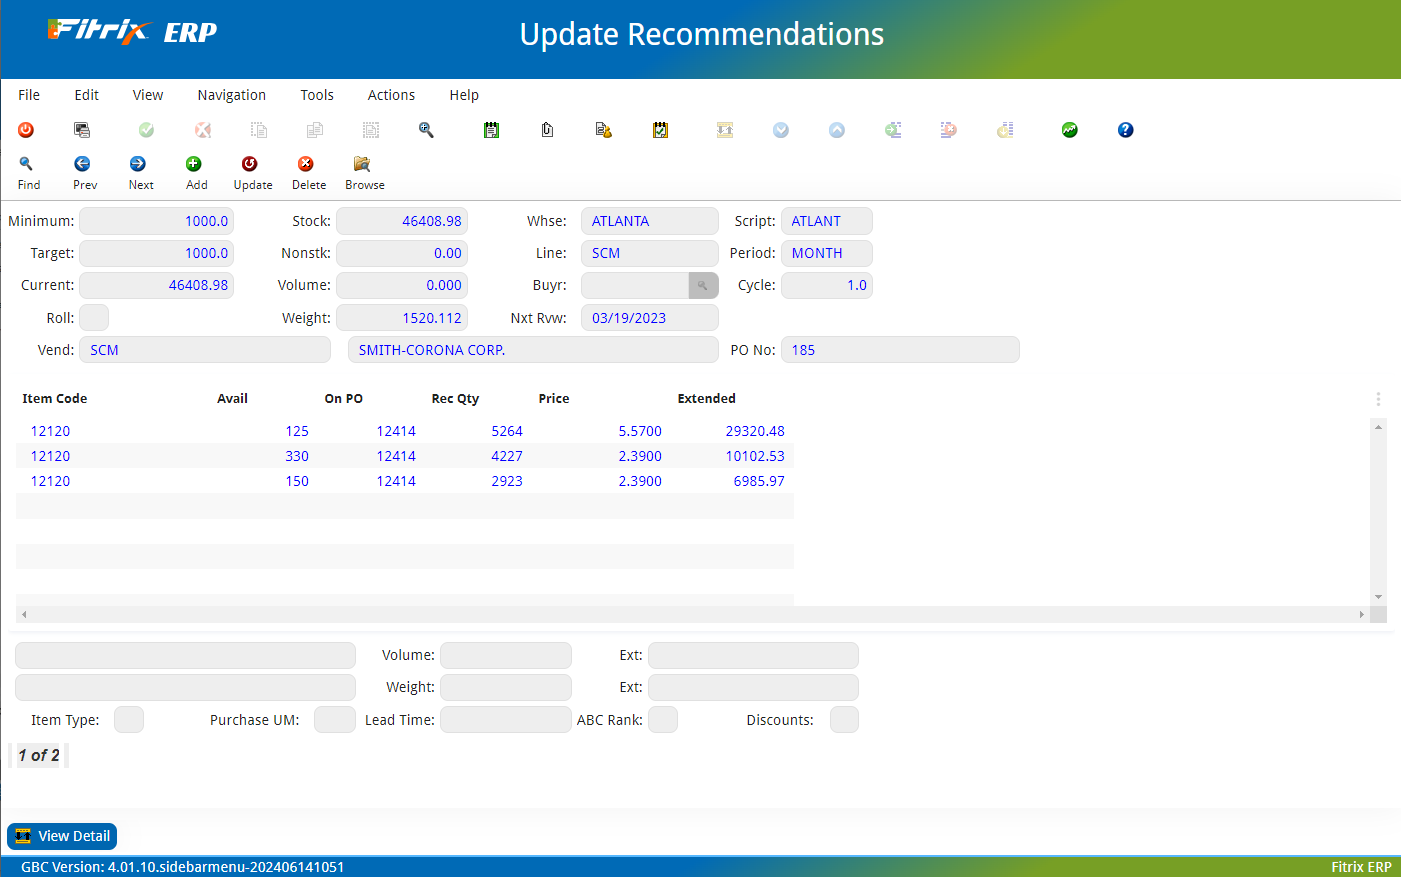The width and height of the screenshot is (1401, 877).
Task: Click the clipboard paste icon
Action: [x=547, y=130]
